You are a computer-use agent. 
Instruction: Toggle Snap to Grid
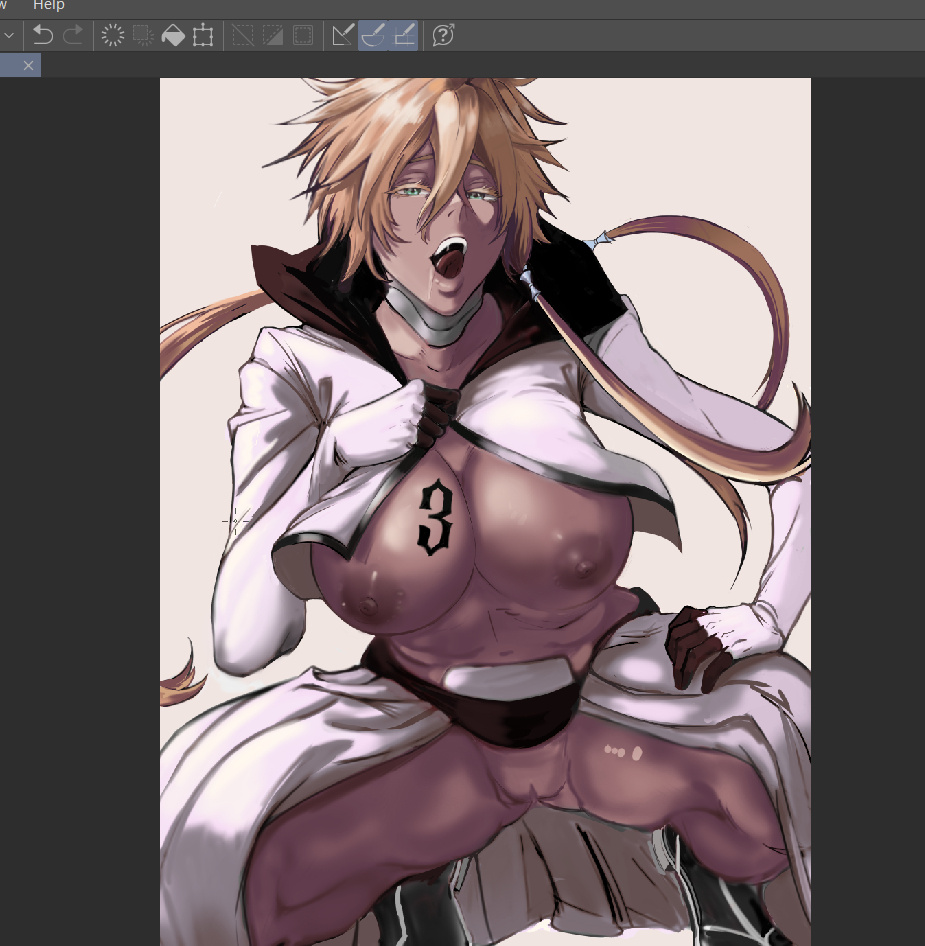pyautogui.click(x=403, y=35)
